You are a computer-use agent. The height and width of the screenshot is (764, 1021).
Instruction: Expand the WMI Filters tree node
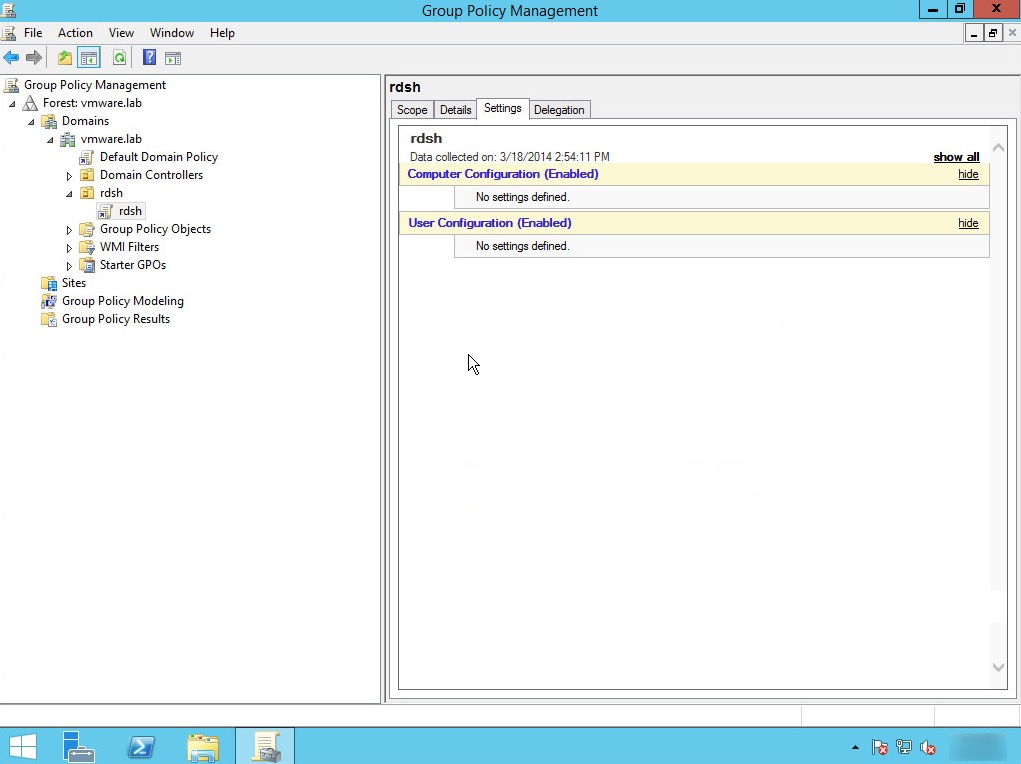point(68,247)
